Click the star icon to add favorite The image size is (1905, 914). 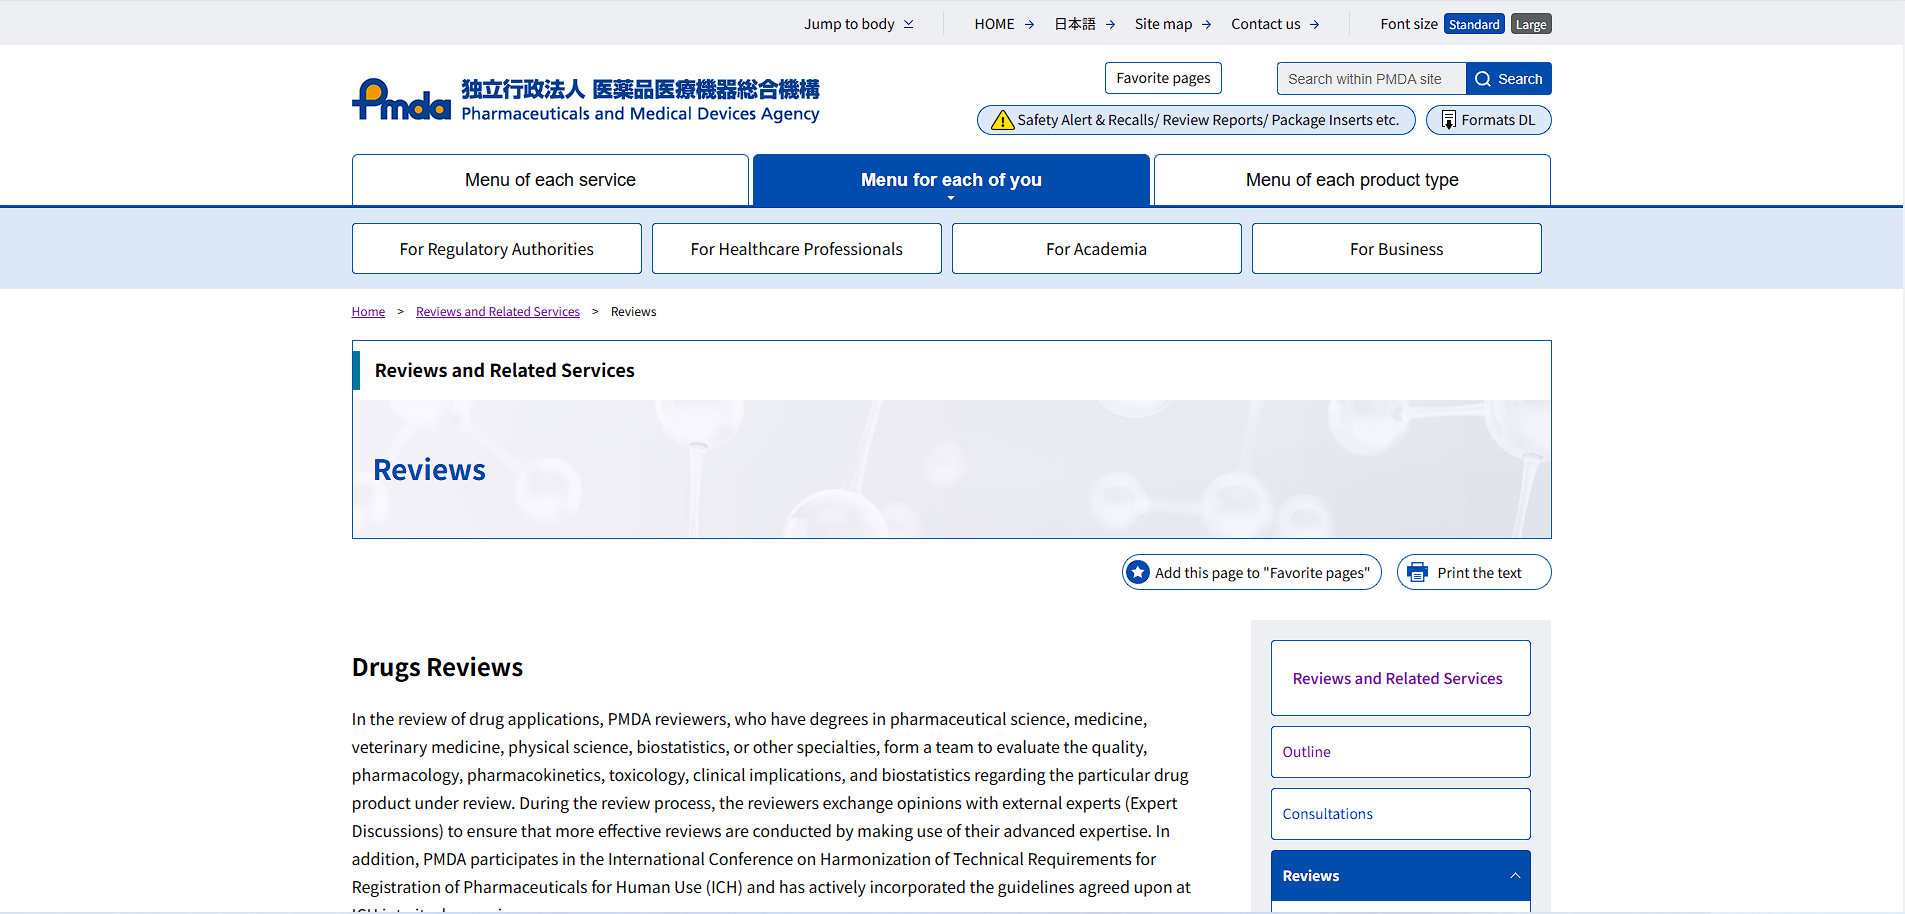(1138, 573)
